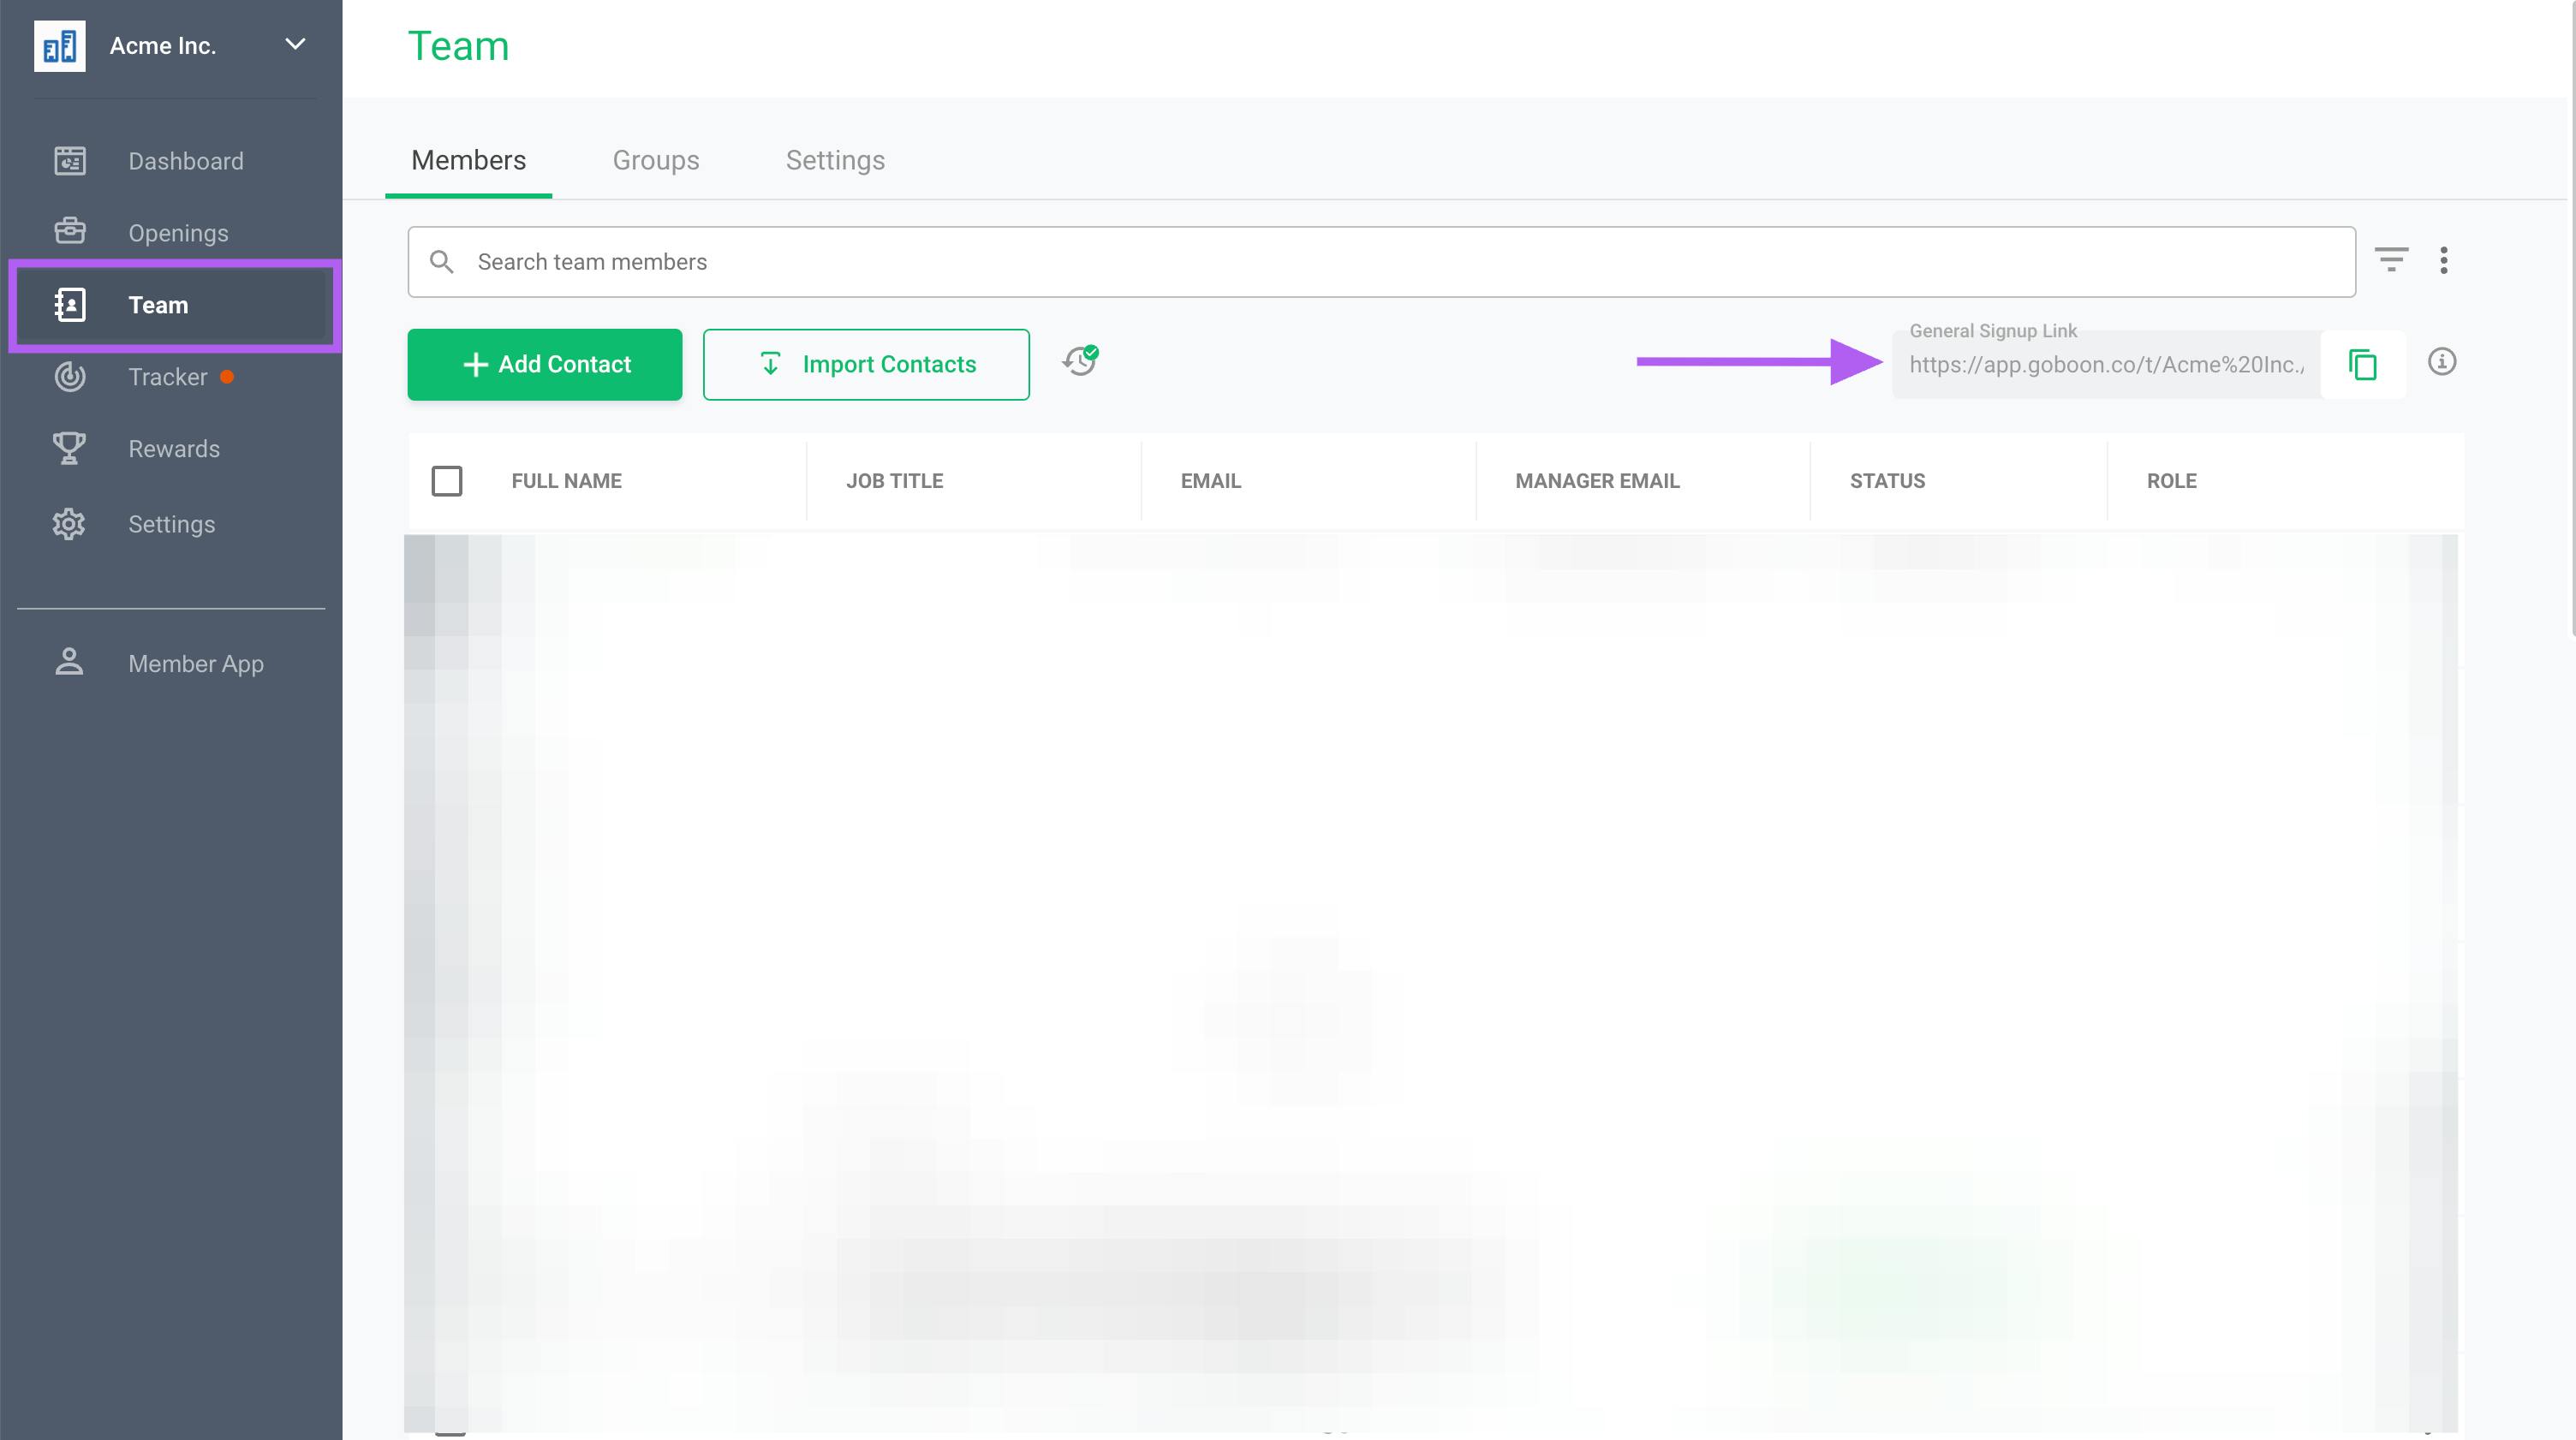2576x1440 pixels.
Task: Switch to the Settings tab
Action: (835, 161)
